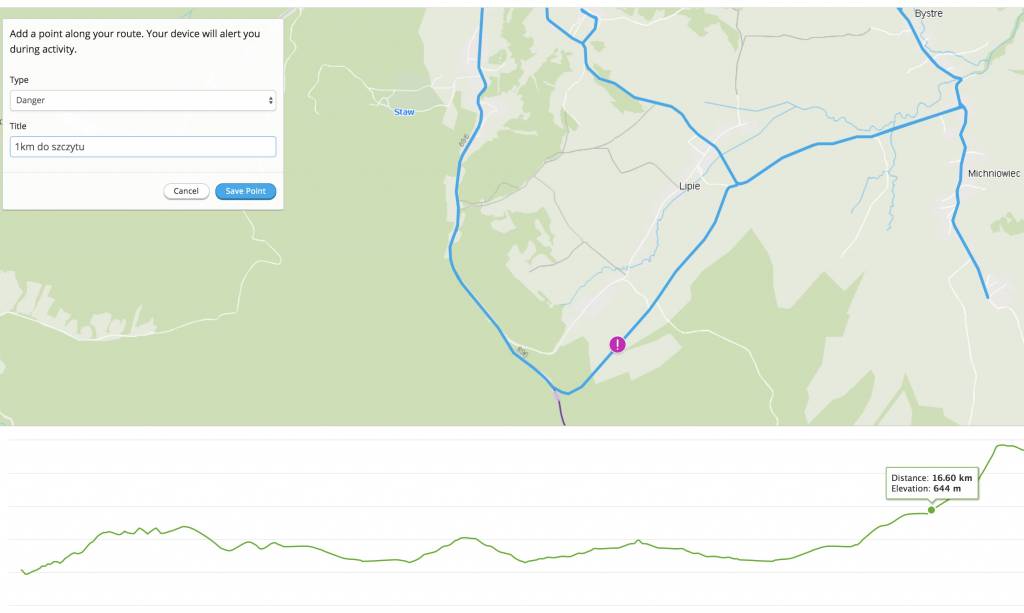Click the Lipie town label on map
1024x613 pixels.
(x=689, y=186)
